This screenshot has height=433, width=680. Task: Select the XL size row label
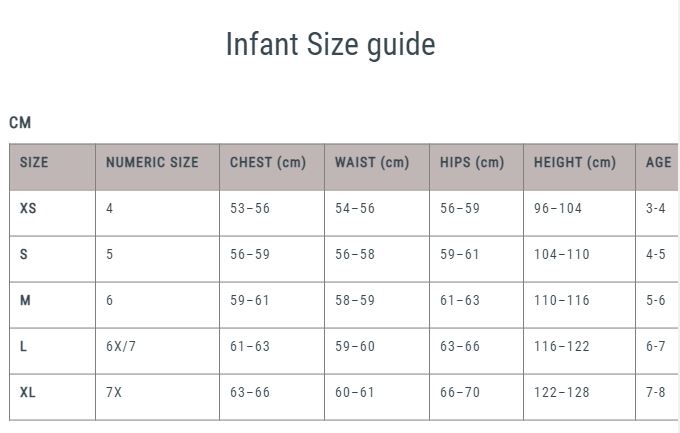[28, 392]
